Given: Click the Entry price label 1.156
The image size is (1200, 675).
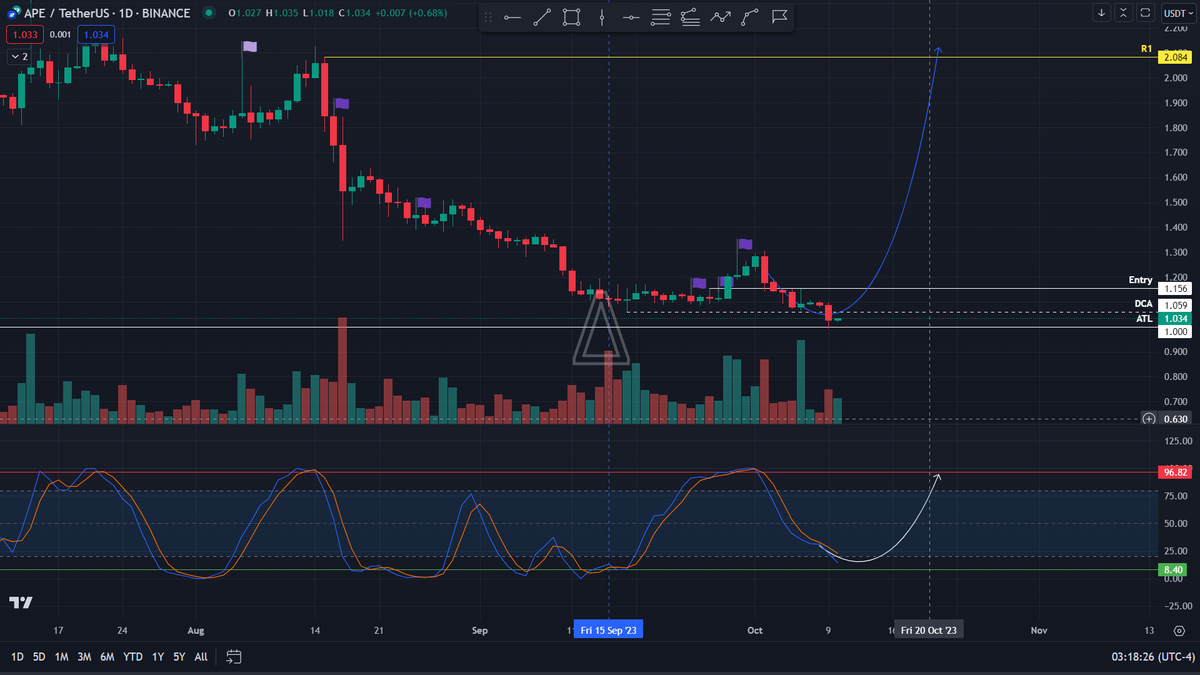Looking at the screenshot, I should coord(1175,288).
